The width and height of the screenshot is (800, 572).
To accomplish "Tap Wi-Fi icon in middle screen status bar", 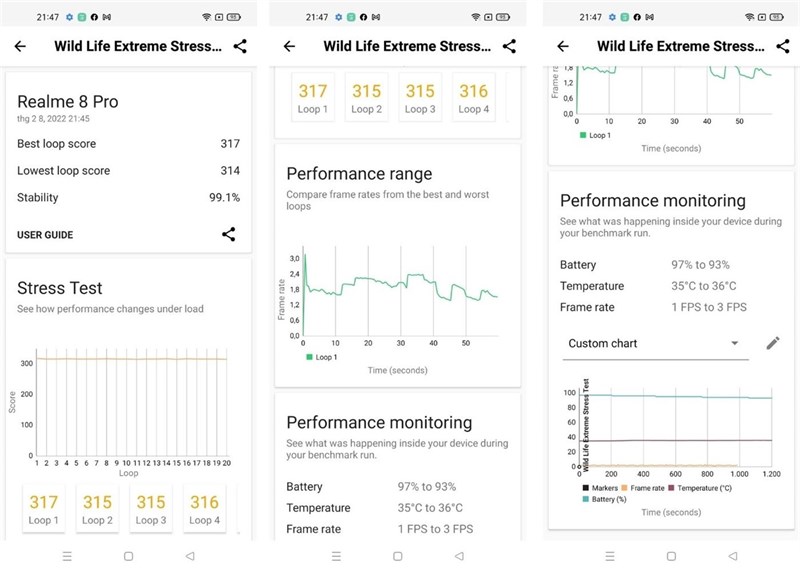I will [x=476, y=17].
